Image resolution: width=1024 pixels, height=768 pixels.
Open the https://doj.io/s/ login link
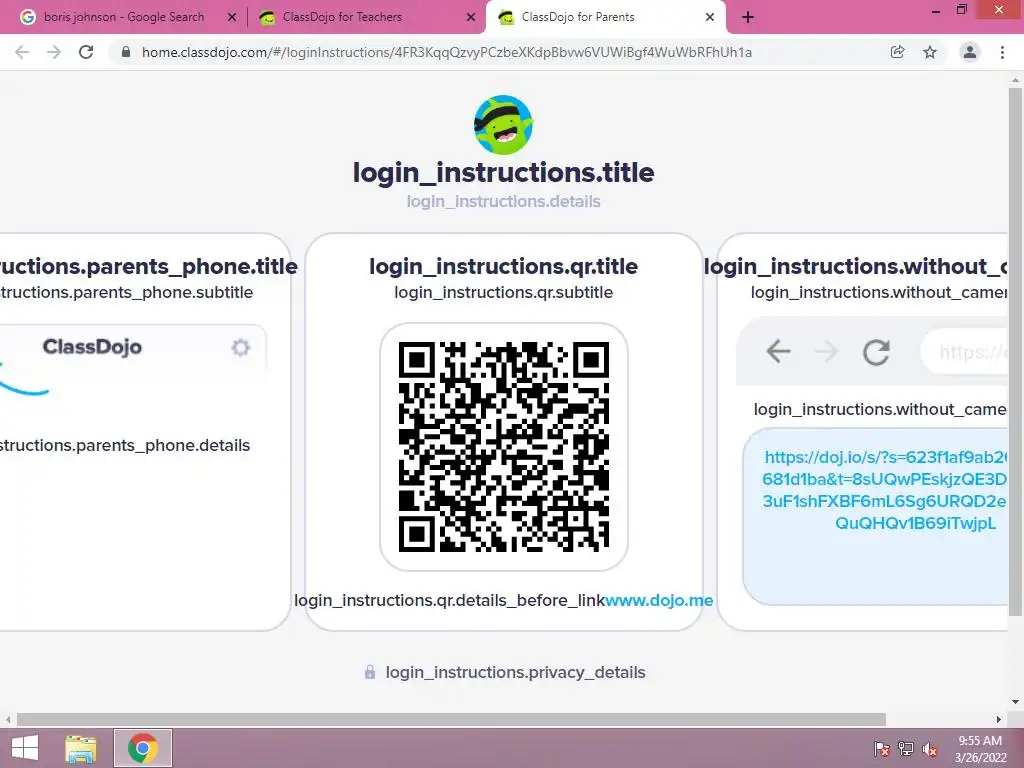pyautogui.click(x=885, y=490)
